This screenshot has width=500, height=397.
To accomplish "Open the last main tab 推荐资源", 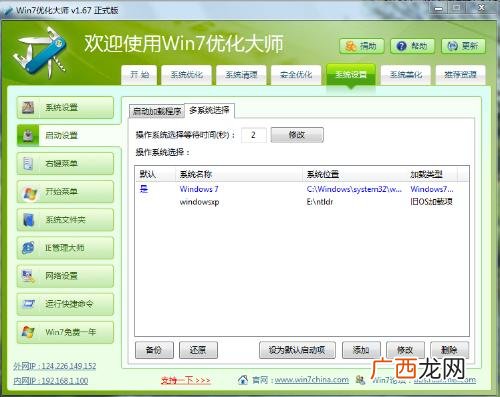I will (x=460, y=75).
